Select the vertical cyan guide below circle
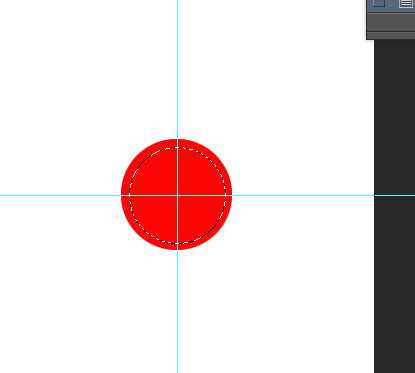 [177, 311]
